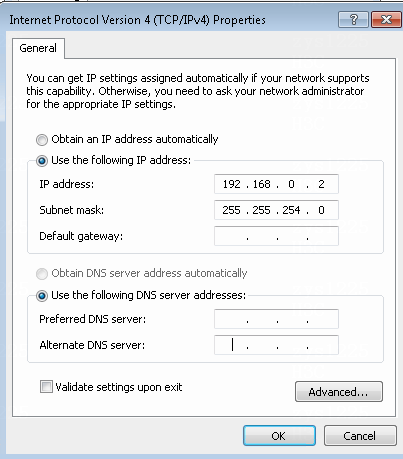Click the 192 octet in IP address
The width and height of the screenshot is (403, 459).
coord(231,184)
